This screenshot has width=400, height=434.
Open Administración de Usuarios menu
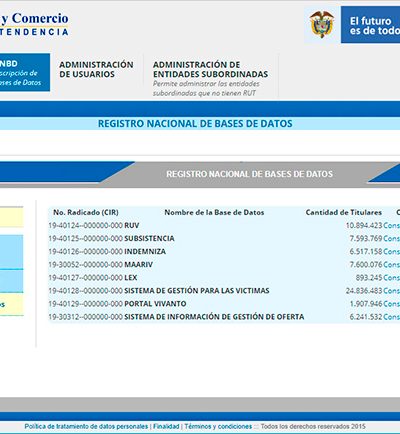pyautogui.click(x=96, y=69)
